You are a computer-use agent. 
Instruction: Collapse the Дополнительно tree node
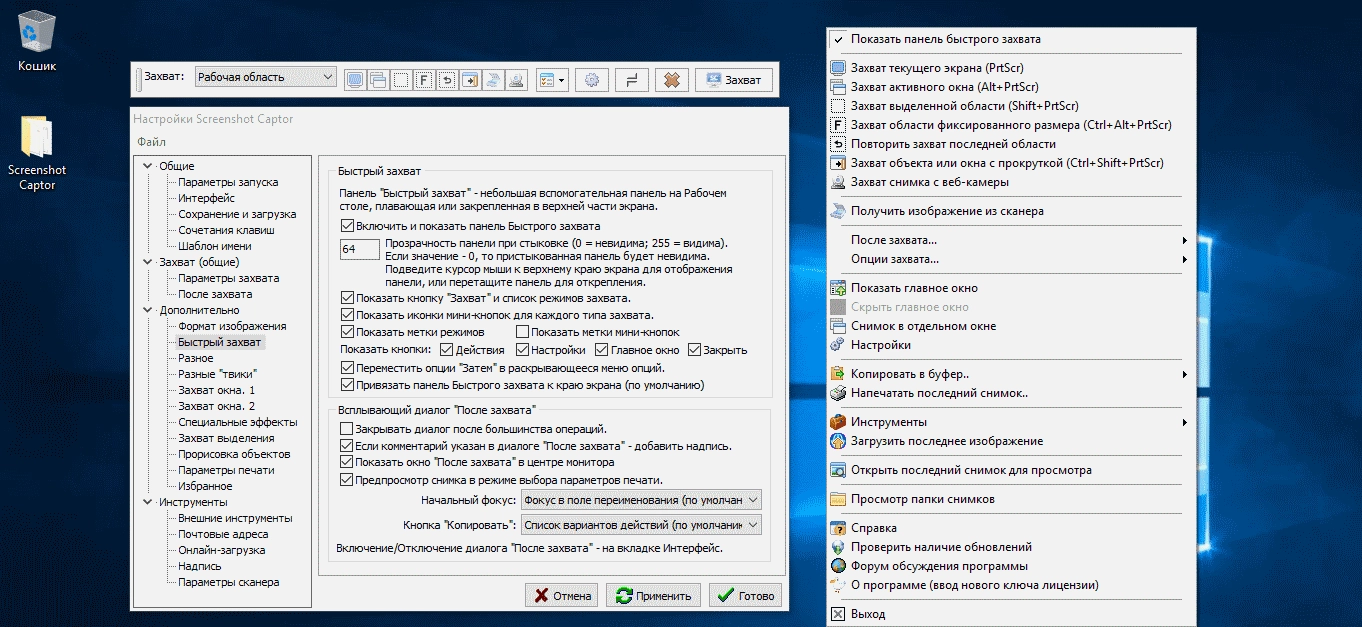148,310
